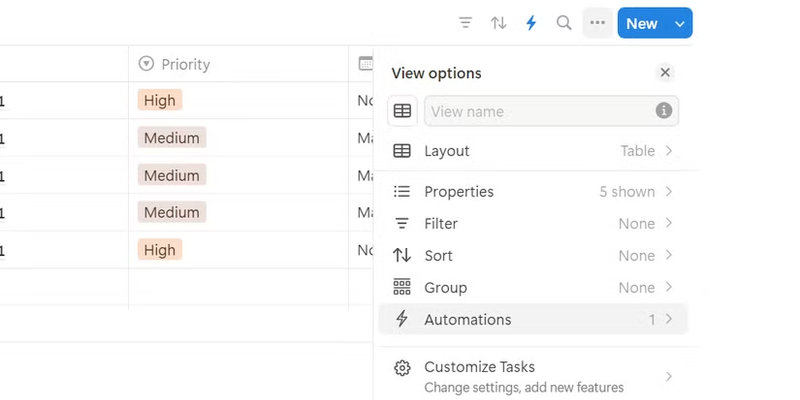Screen dimensions: 800x400
Task: Expand the dropdown arrow next to New
Action: point(680,23)
